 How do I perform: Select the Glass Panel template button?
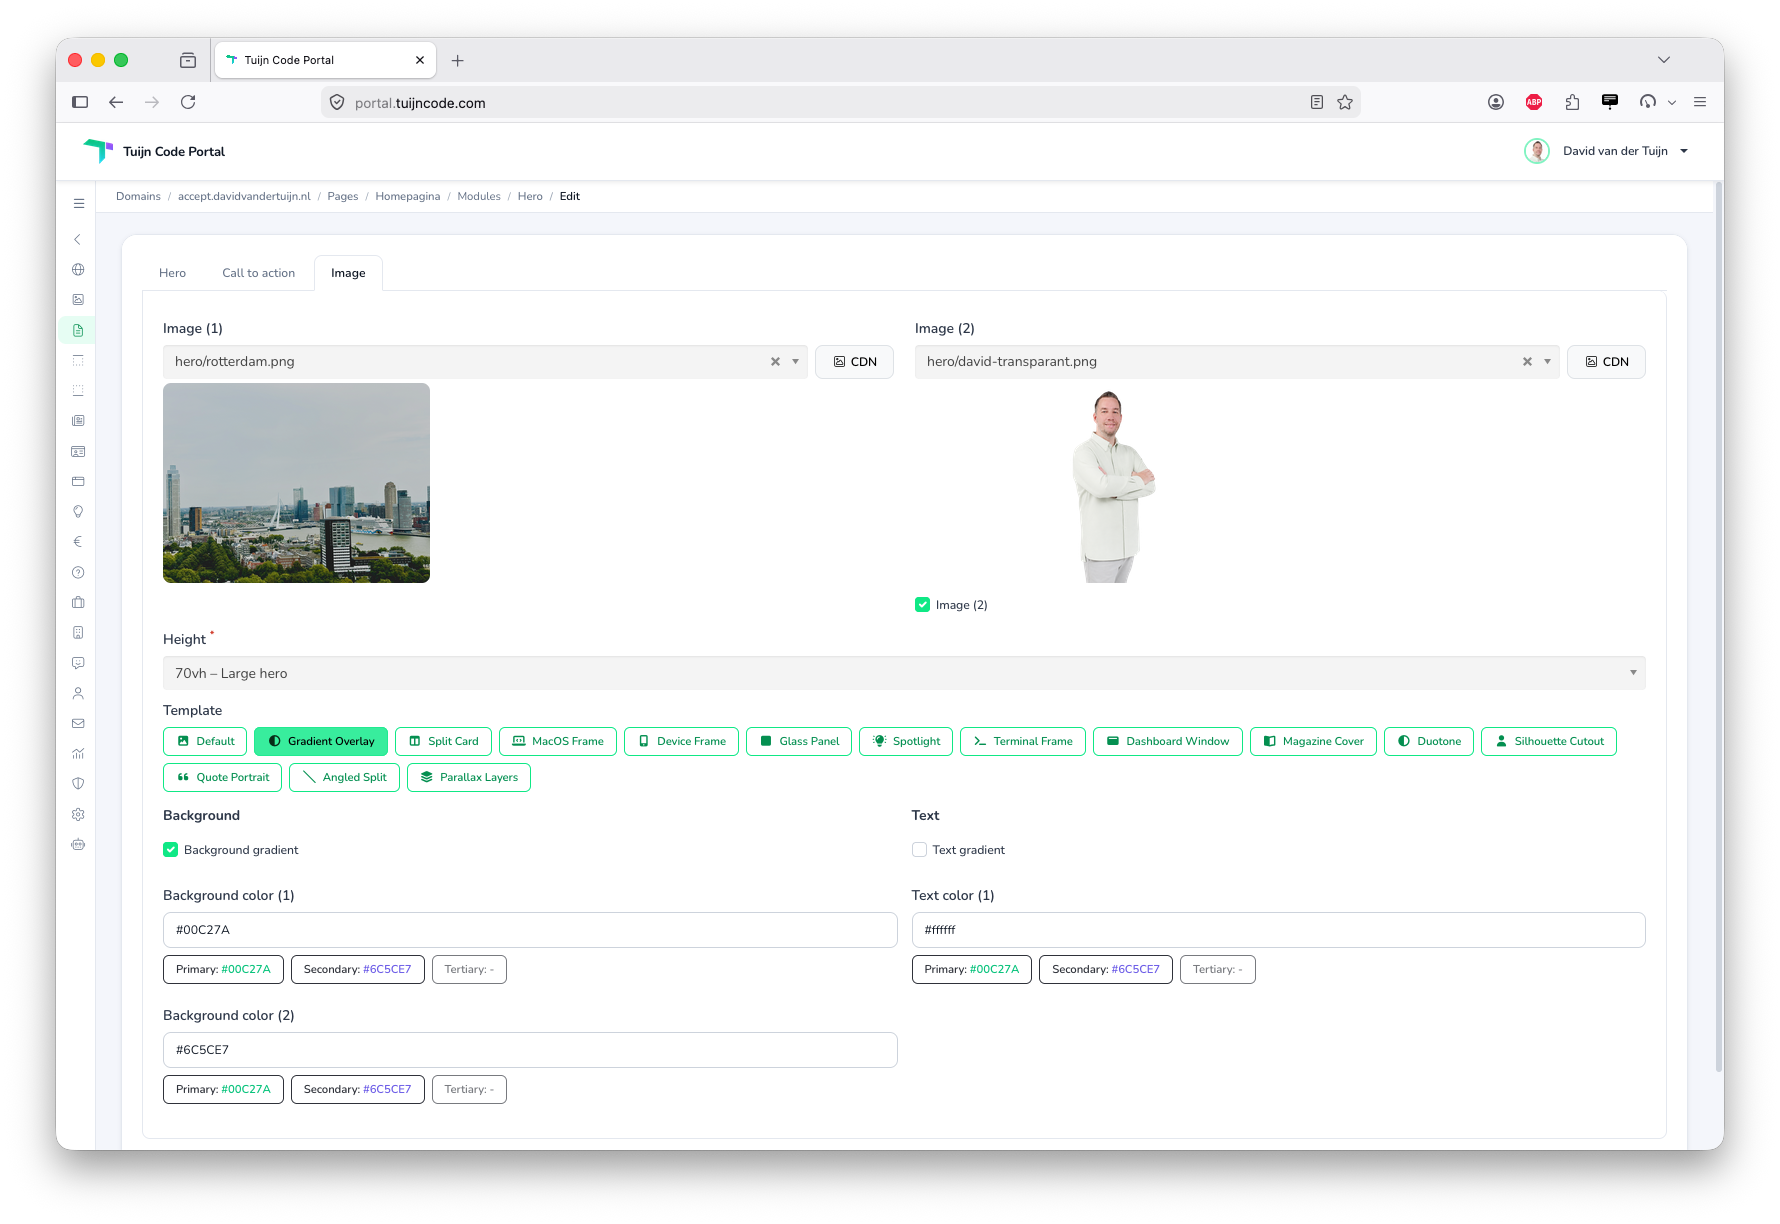point(799,741)
